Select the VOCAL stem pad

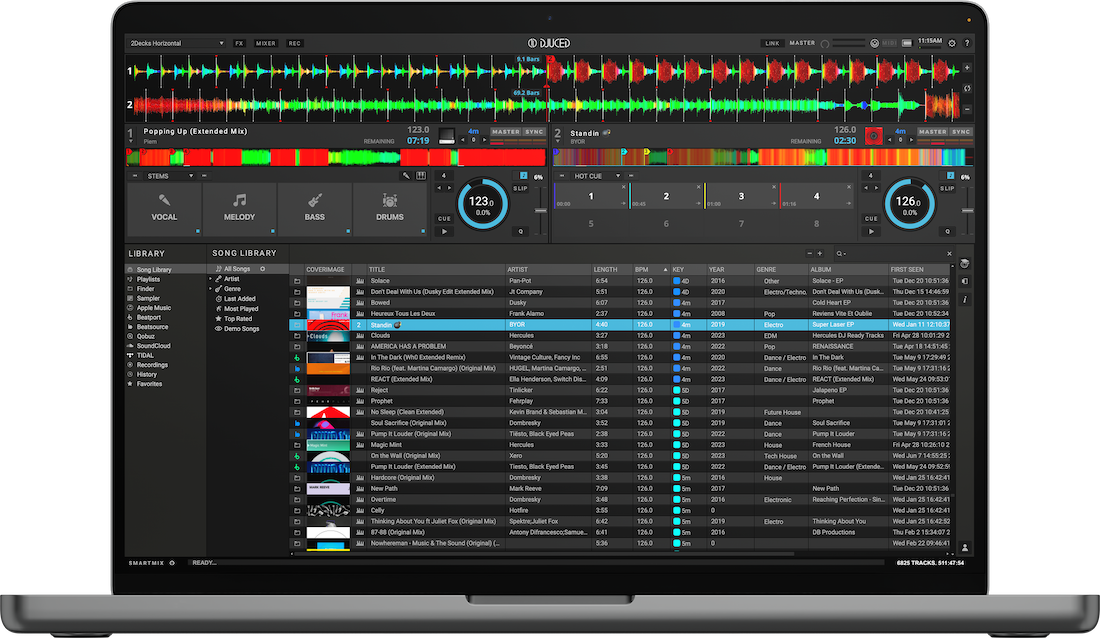point(164,209)
